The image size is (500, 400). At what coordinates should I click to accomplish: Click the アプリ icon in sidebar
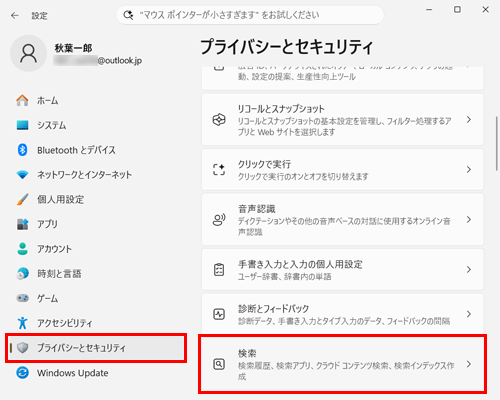pyautogui.click(x=22, y=224)
